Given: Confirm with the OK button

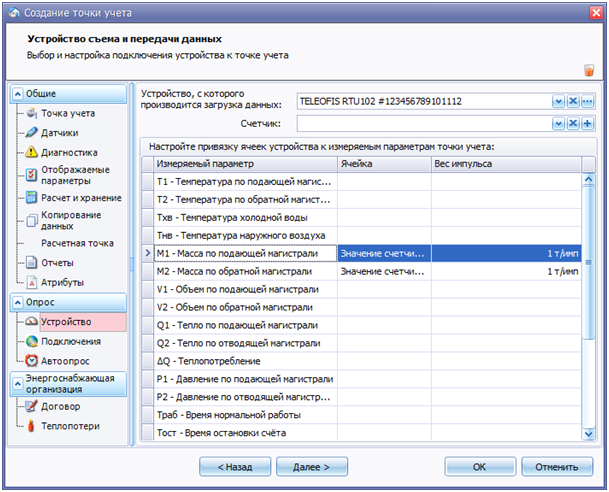Looking at the screenshot, I should click(x=480, y=467).
